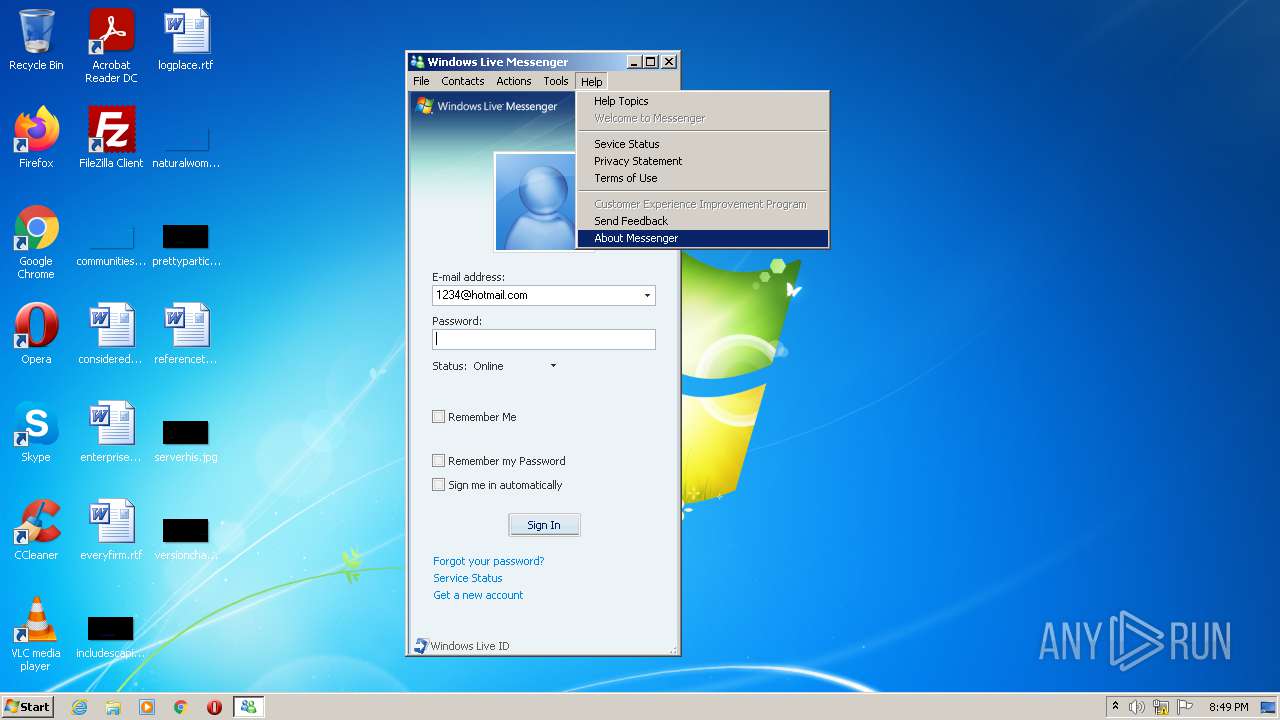Click the Chrome taskbar icon
Viewport: 1280px width, 720px height.
[x=181, y=707]
